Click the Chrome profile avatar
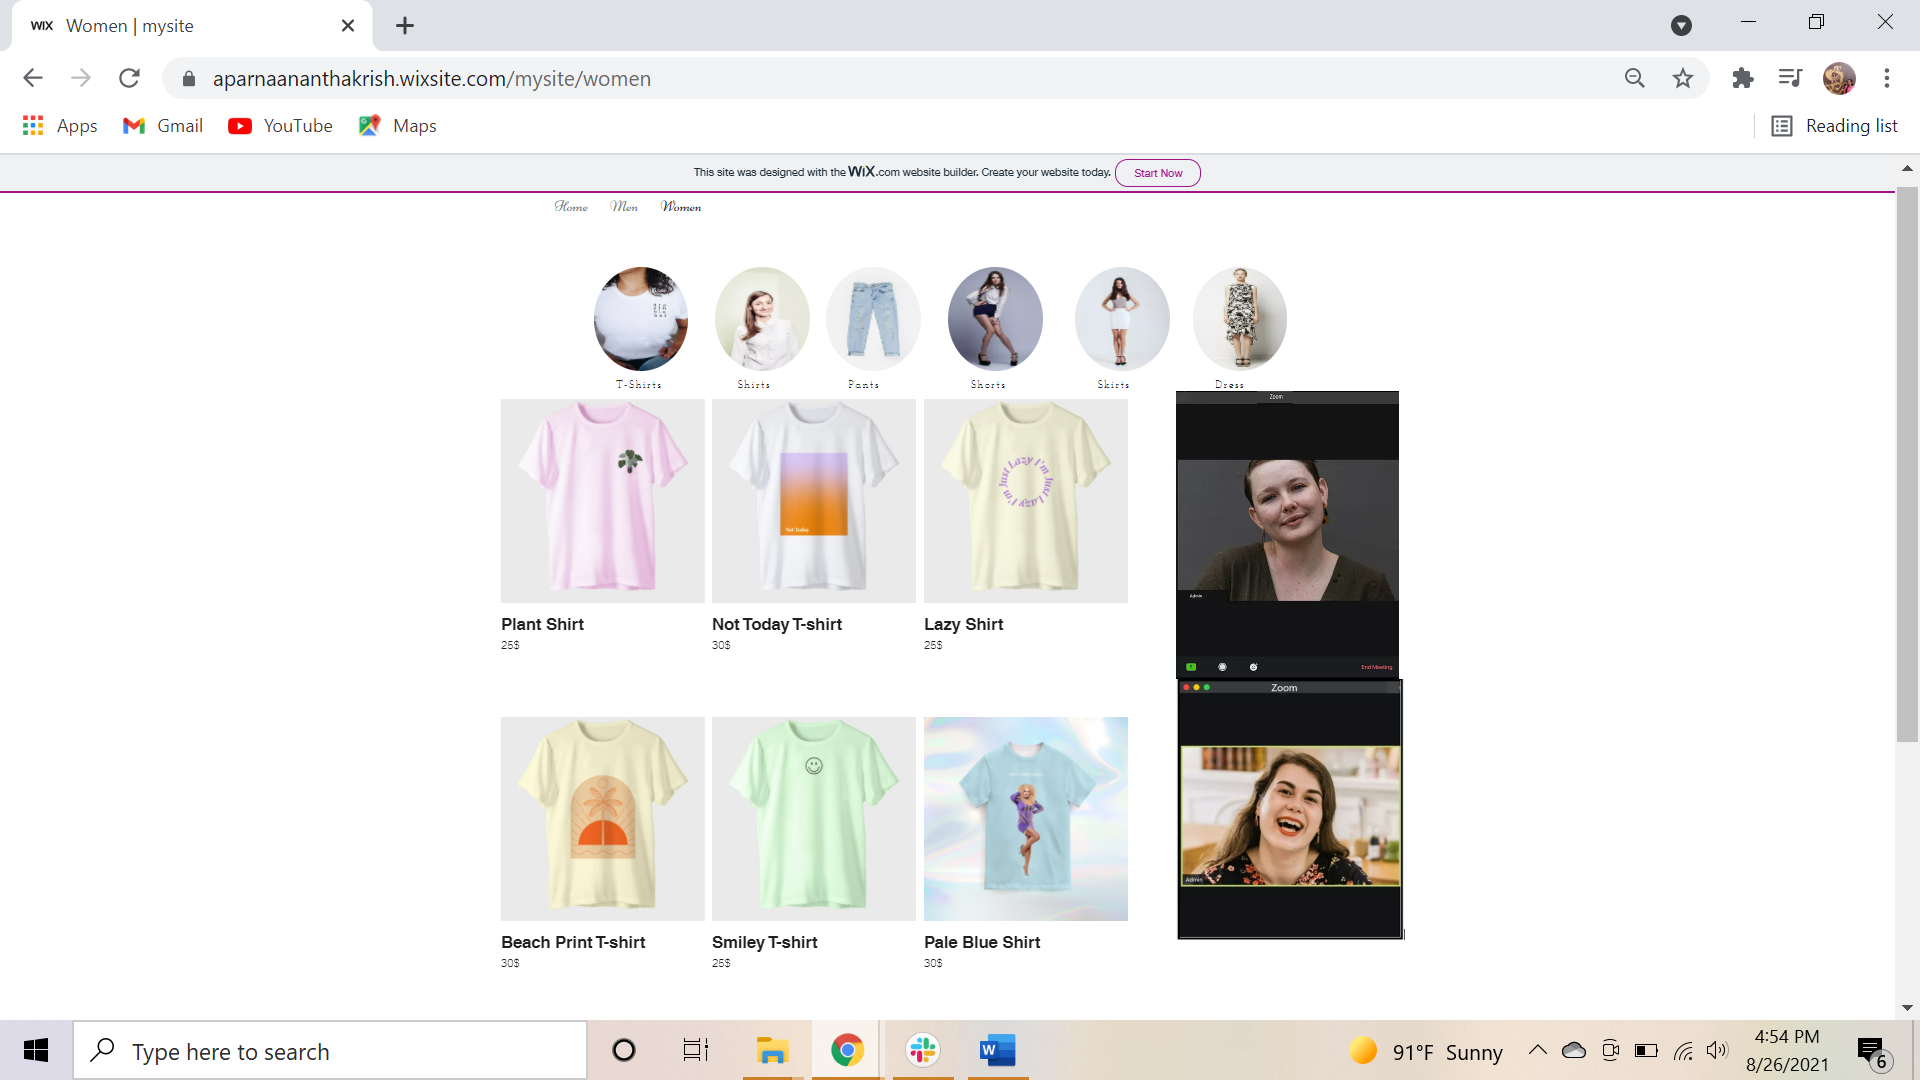The height and width of the screenshot is (1080, 1920). (1839, 78)
